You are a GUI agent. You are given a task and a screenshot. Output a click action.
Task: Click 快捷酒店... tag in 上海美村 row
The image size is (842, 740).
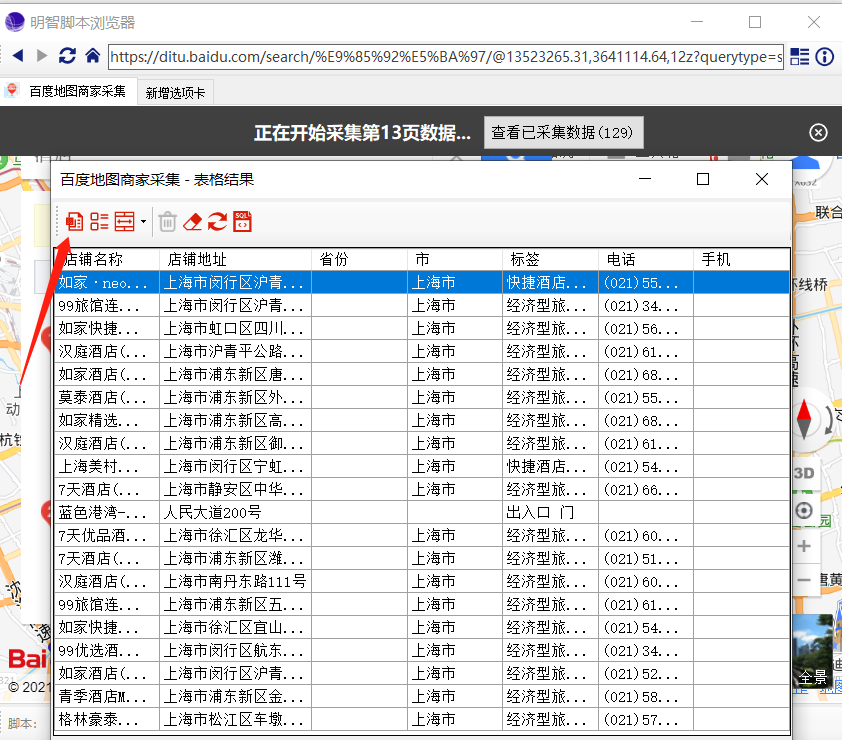(550, 467)
